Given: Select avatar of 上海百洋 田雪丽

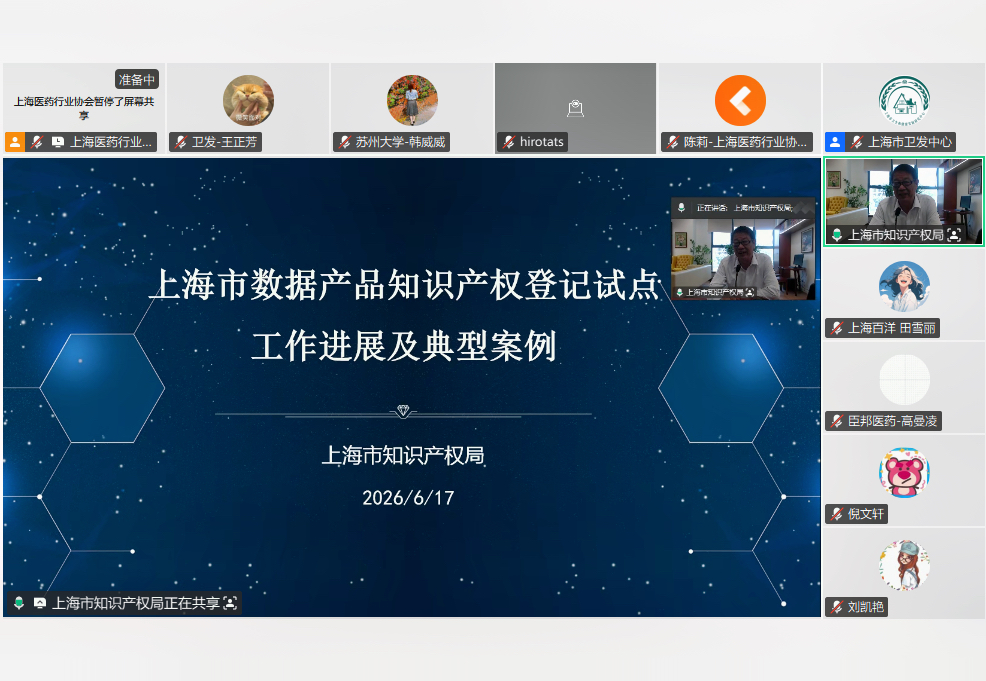Looking at the screenshot, I should pos(904,287).
